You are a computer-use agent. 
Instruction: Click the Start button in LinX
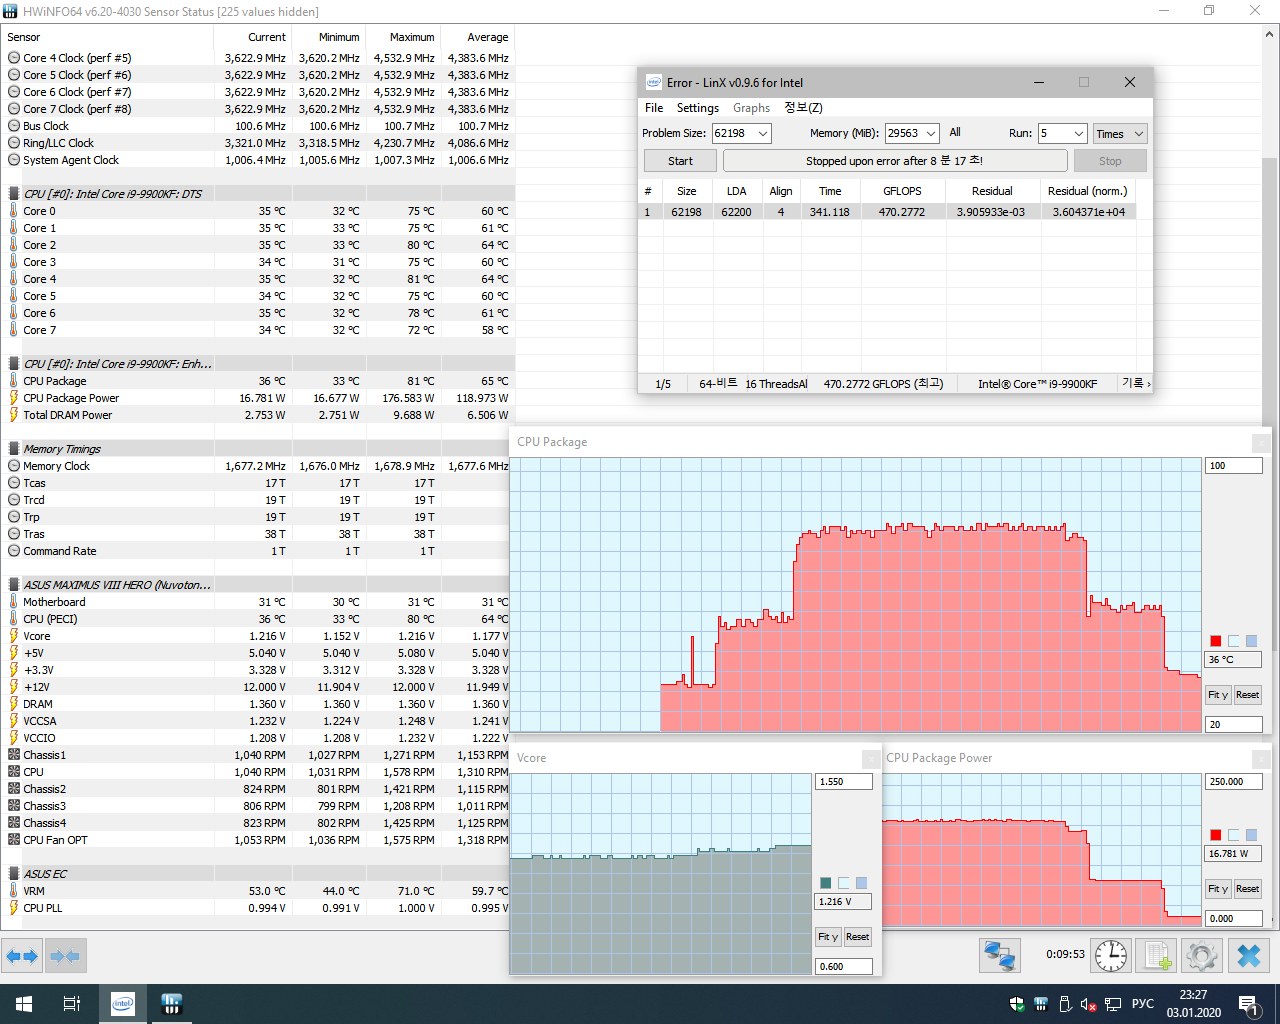tap(680, 161)
